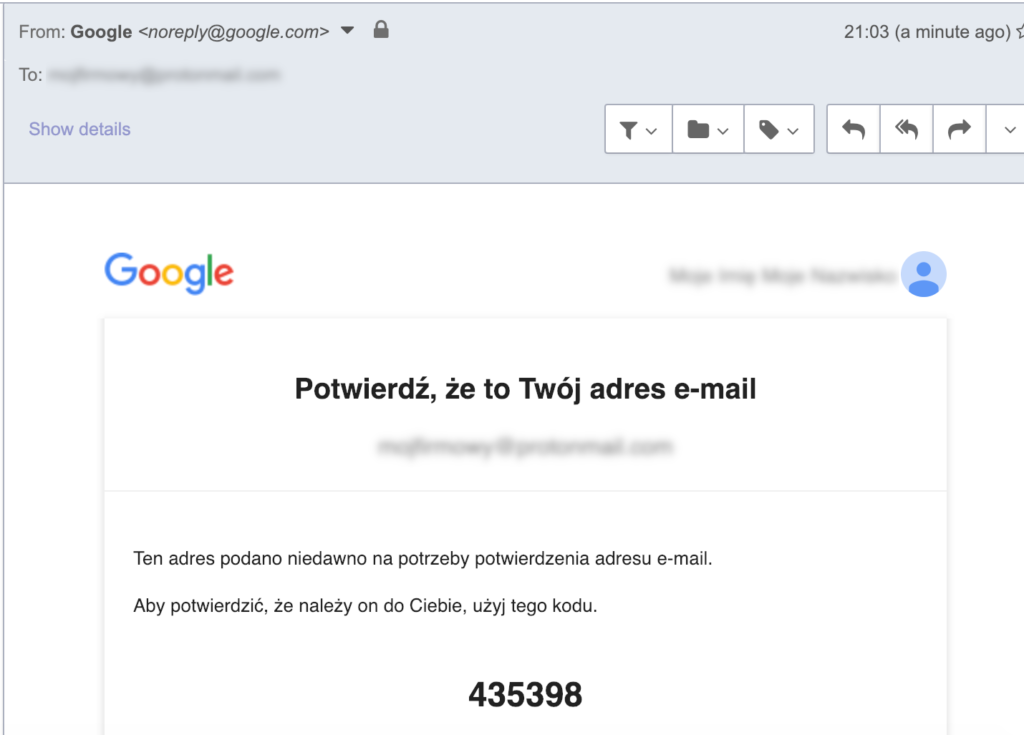Click the 21:03 received timestamp
Screen dimensions: 1024x735
[866, 32]
